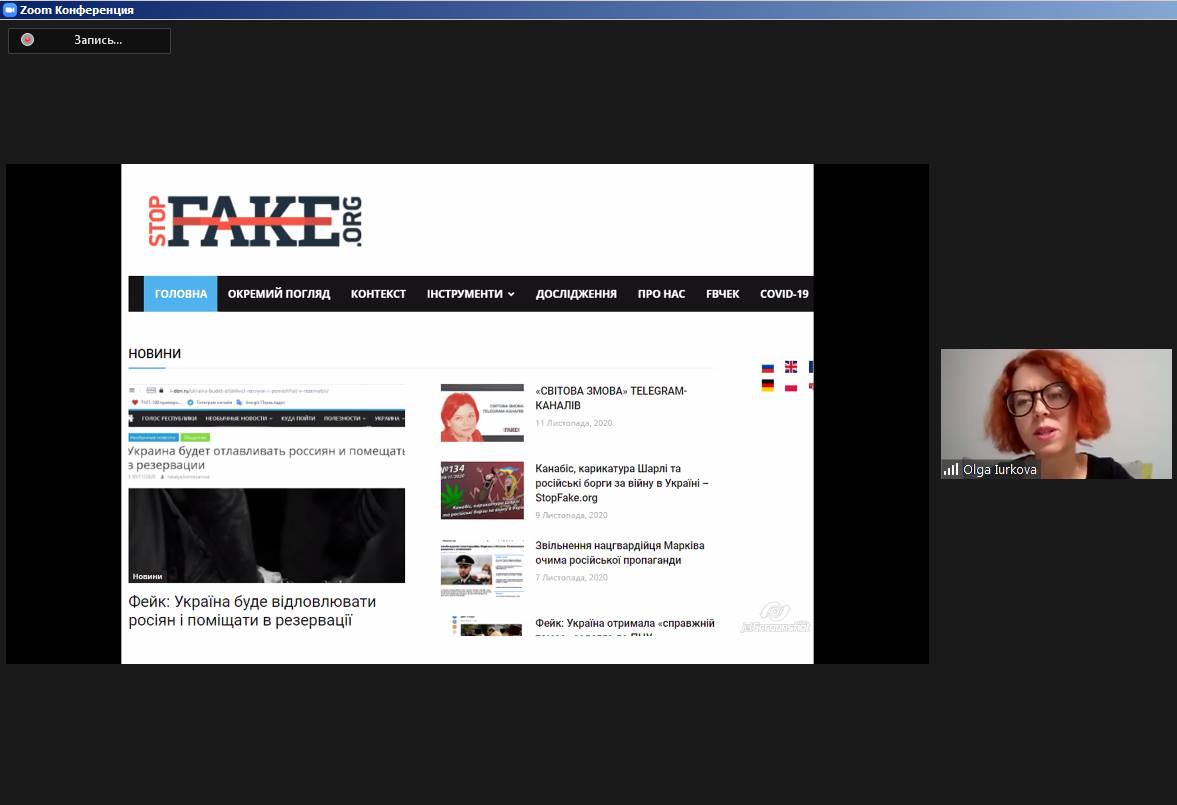This screenshot has width=1177, height=805.
Task: Choose the German flag language icon
Action: tap(768, 386)
